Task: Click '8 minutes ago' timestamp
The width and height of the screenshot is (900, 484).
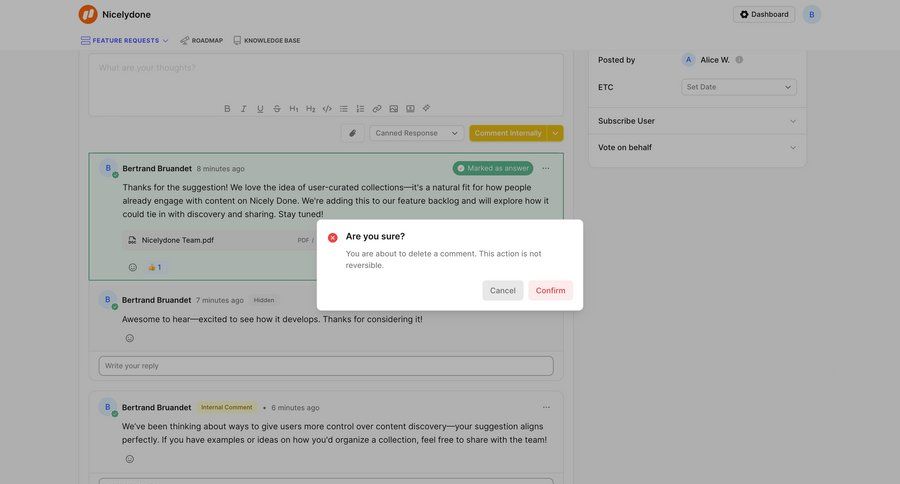Action: tap(220, 169)
